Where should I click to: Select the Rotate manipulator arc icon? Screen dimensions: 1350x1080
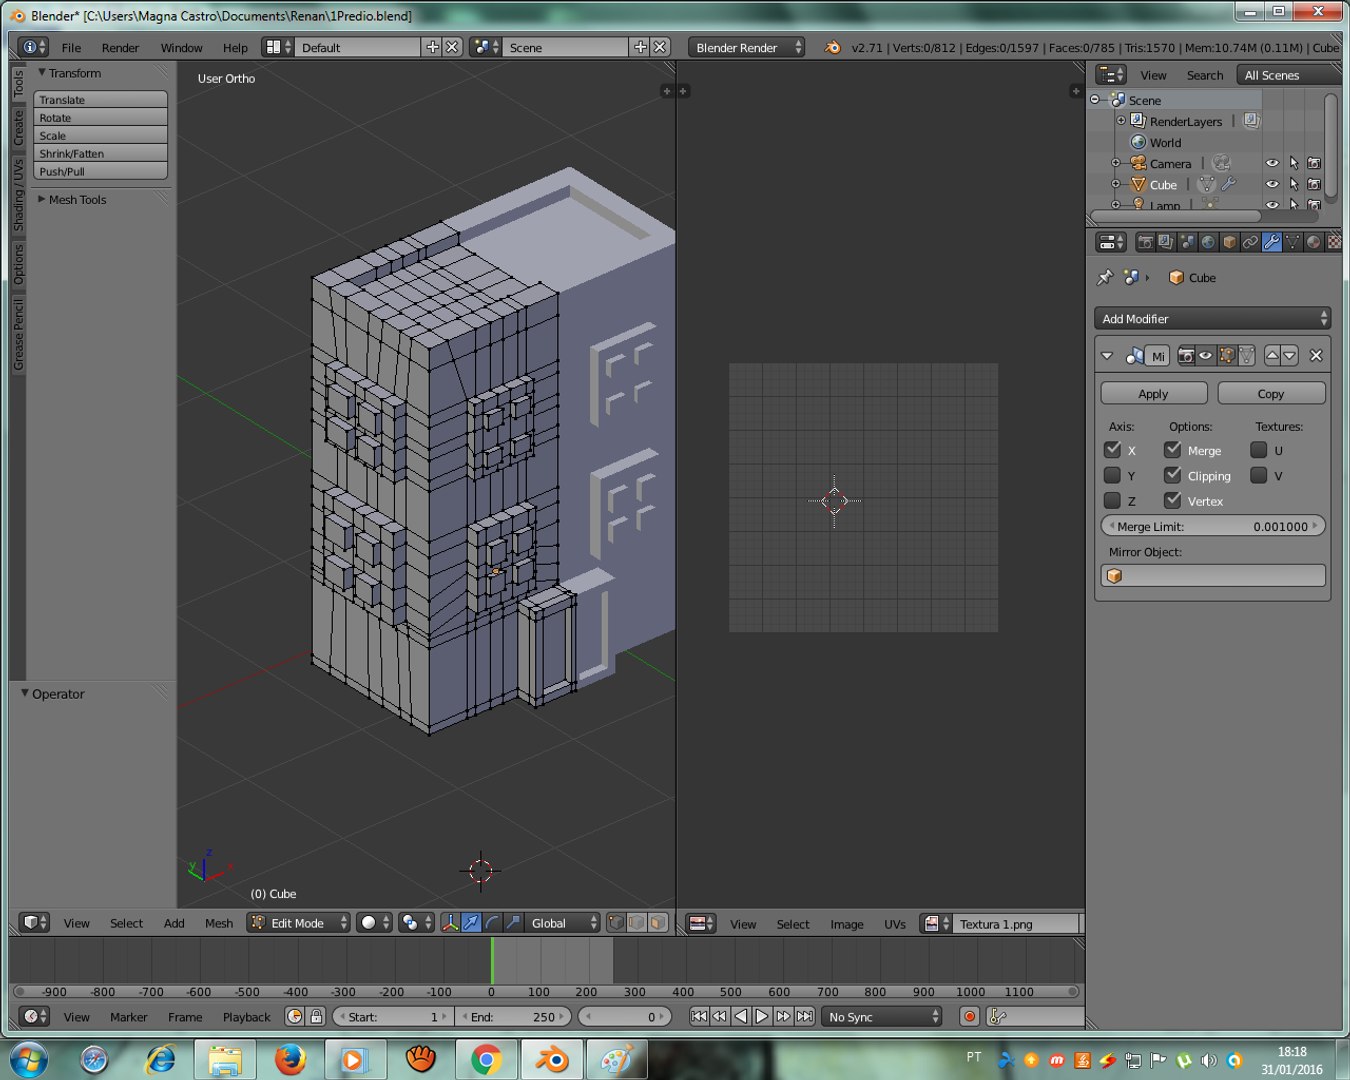pos(492,922)
